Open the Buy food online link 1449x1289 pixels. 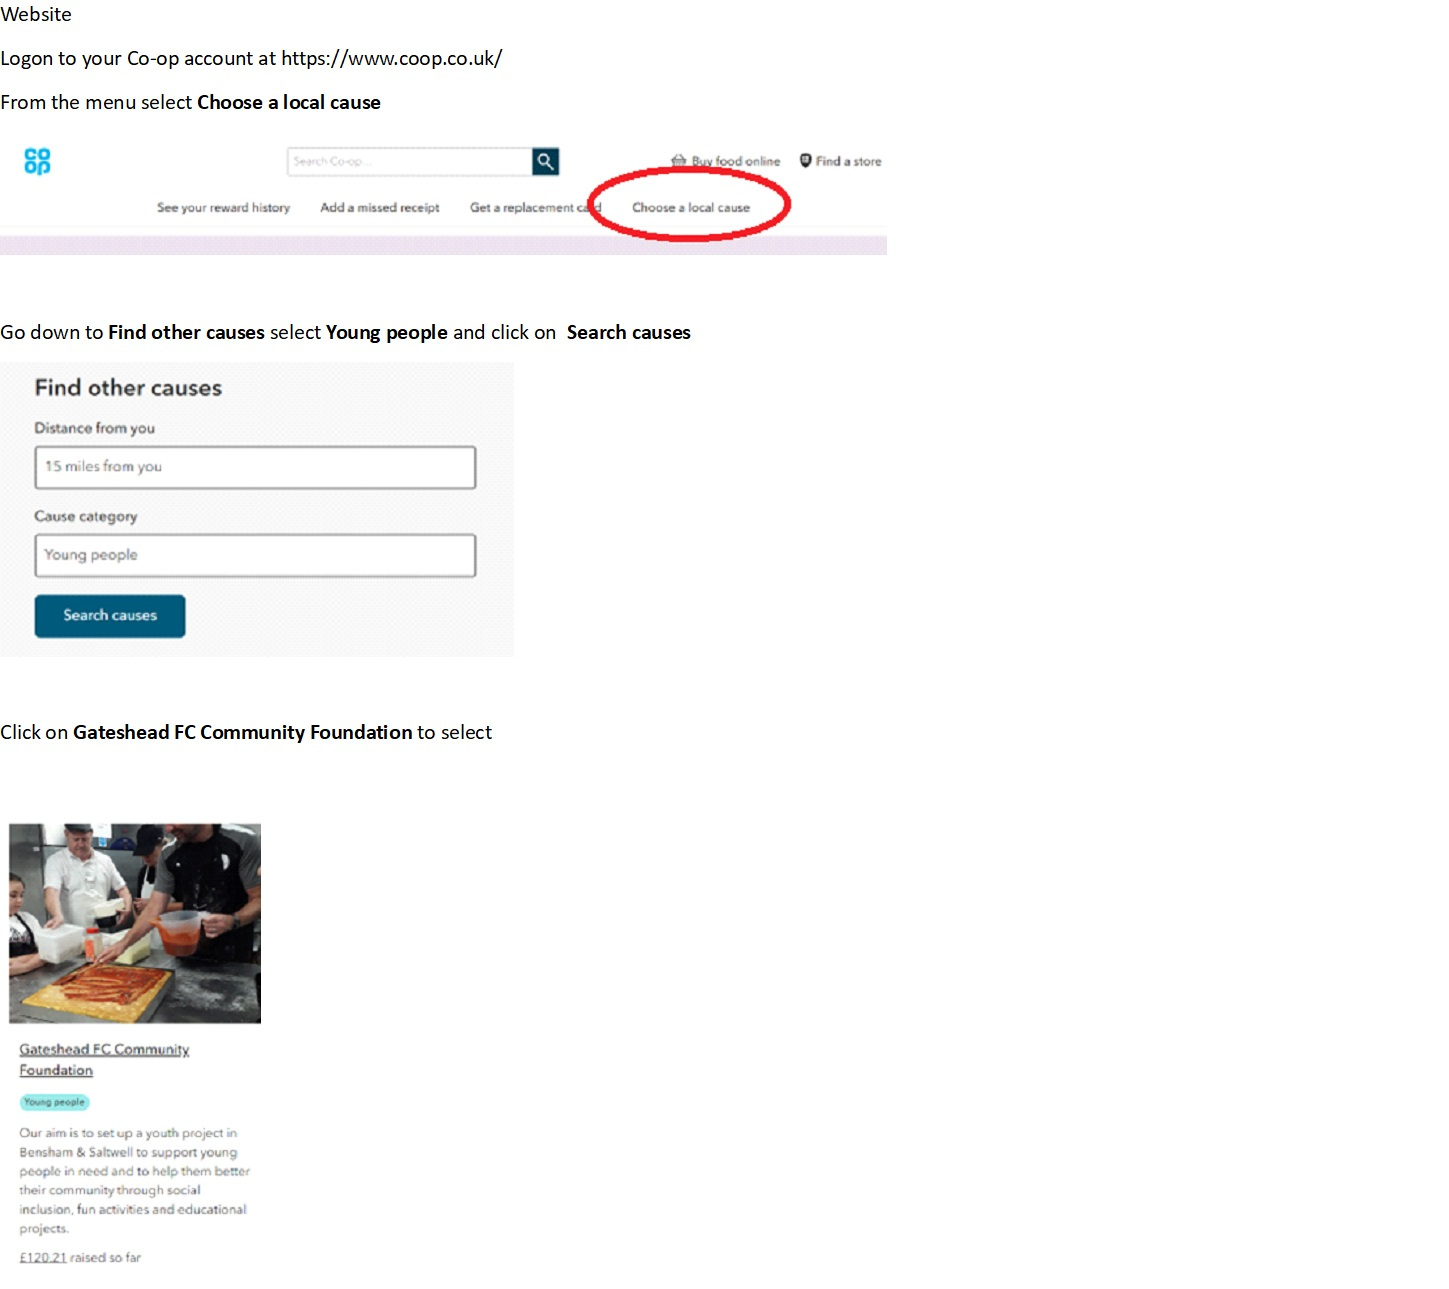click(x=736, y=161)
